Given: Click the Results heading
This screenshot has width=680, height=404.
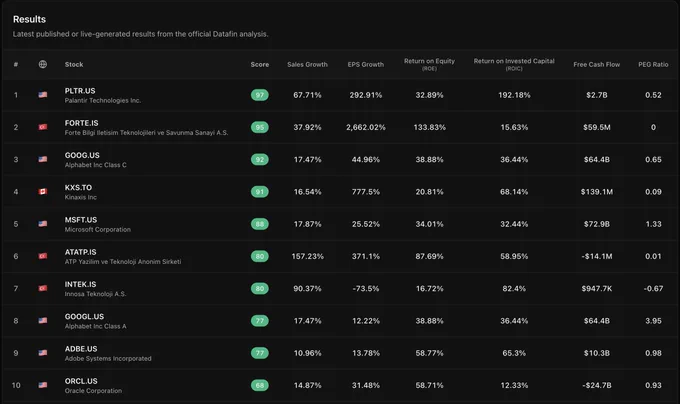Looking at the screenshot, I should click(29, 19).
